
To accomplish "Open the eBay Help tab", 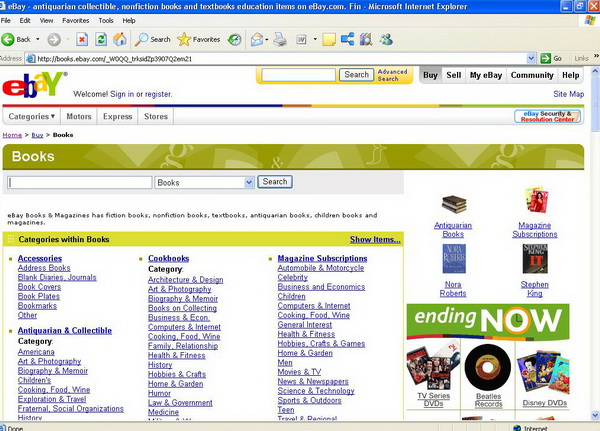I will click(571, 75).
